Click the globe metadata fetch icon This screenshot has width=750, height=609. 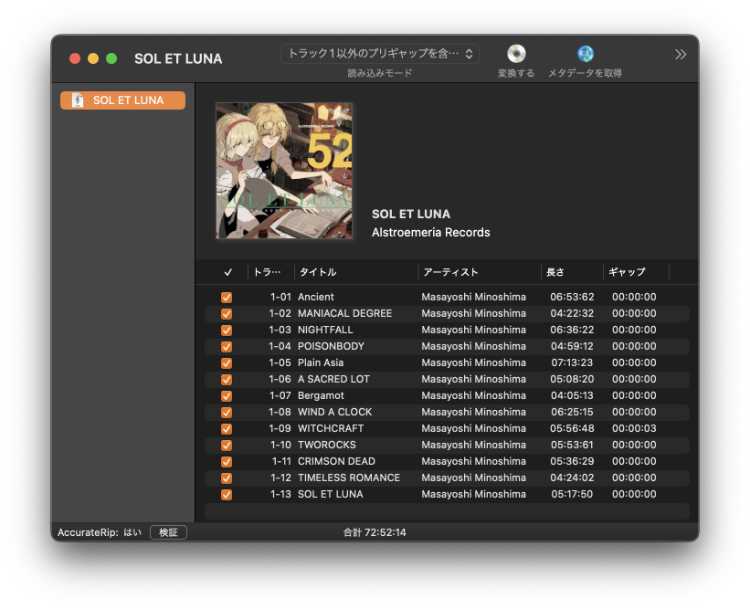click(x=585, y=54)
